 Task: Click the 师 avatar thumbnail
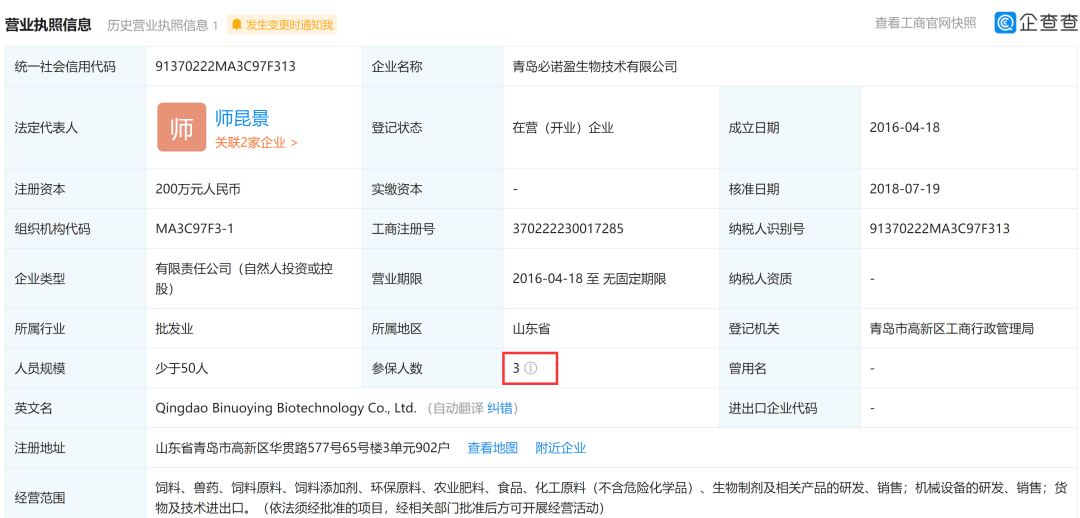182,127
